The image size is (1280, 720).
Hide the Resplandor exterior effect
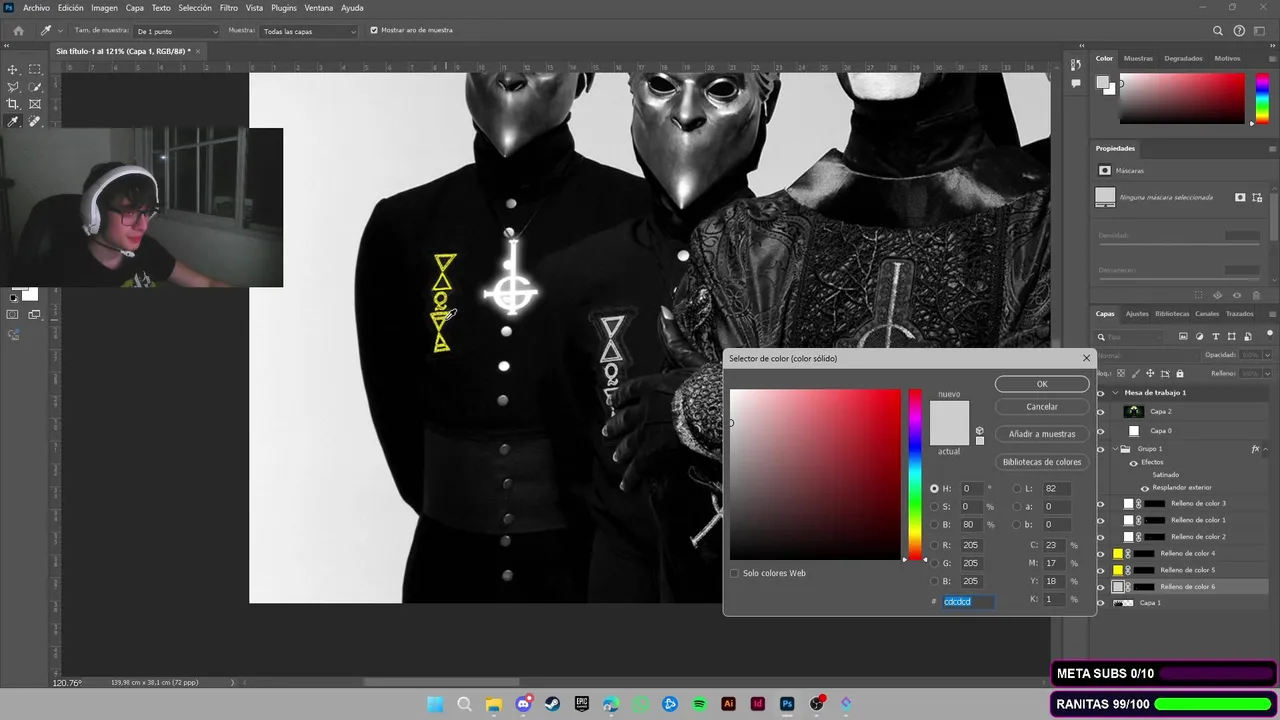1145,488
